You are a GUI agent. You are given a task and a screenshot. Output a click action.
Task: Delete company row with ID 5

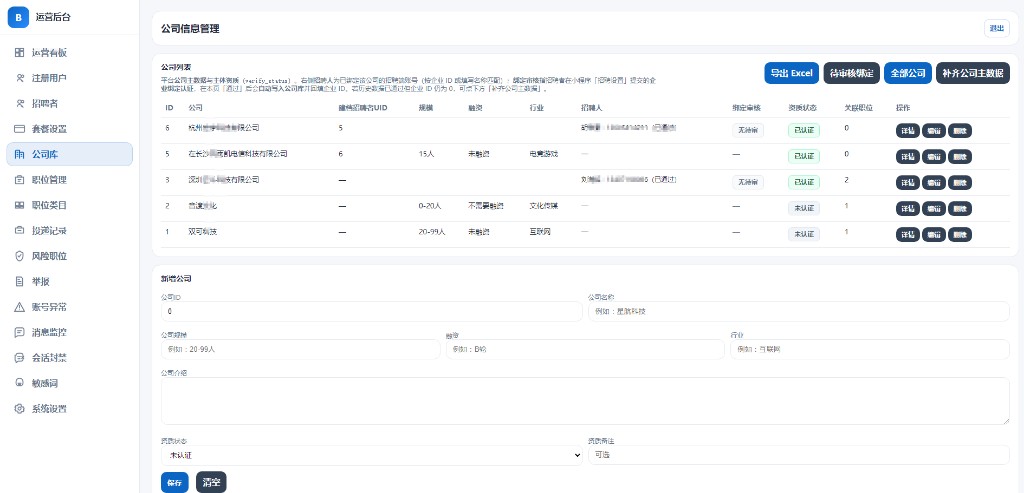[959, 157]
